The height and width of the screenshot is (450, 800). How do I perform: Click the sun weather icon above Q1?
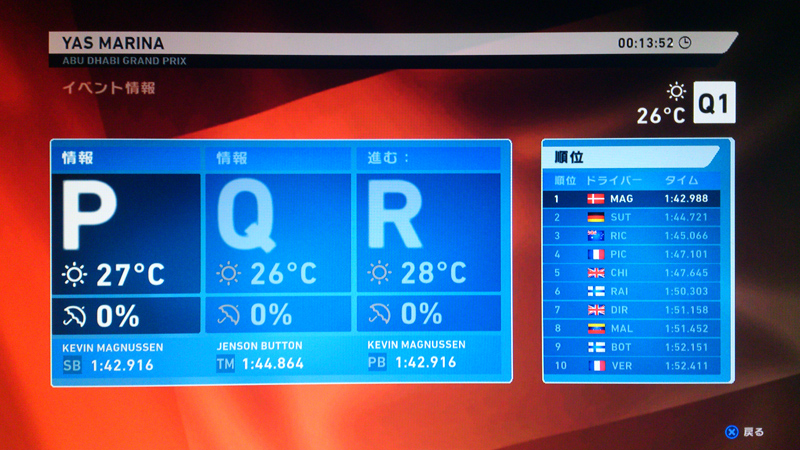[676, 91]
